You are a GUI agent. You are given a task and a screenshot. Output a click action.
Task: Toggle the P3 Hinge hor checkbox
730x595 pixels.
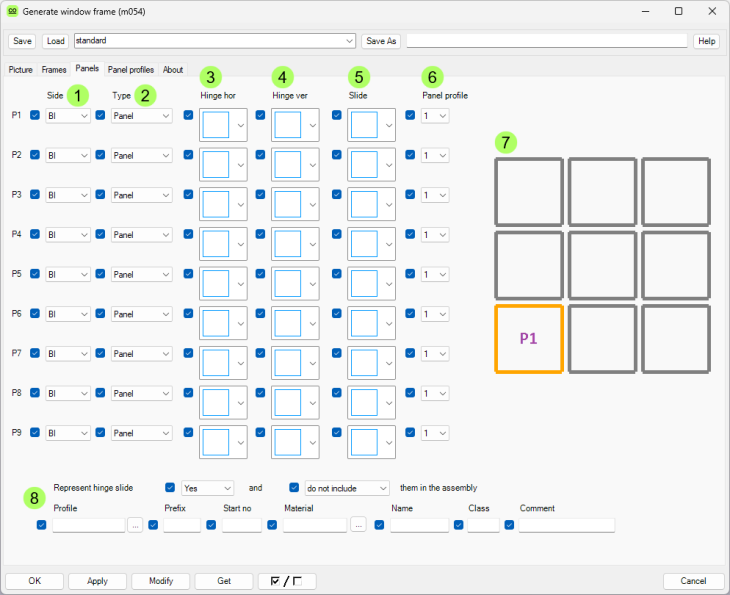pyautogui.click(x=188, y=194)
